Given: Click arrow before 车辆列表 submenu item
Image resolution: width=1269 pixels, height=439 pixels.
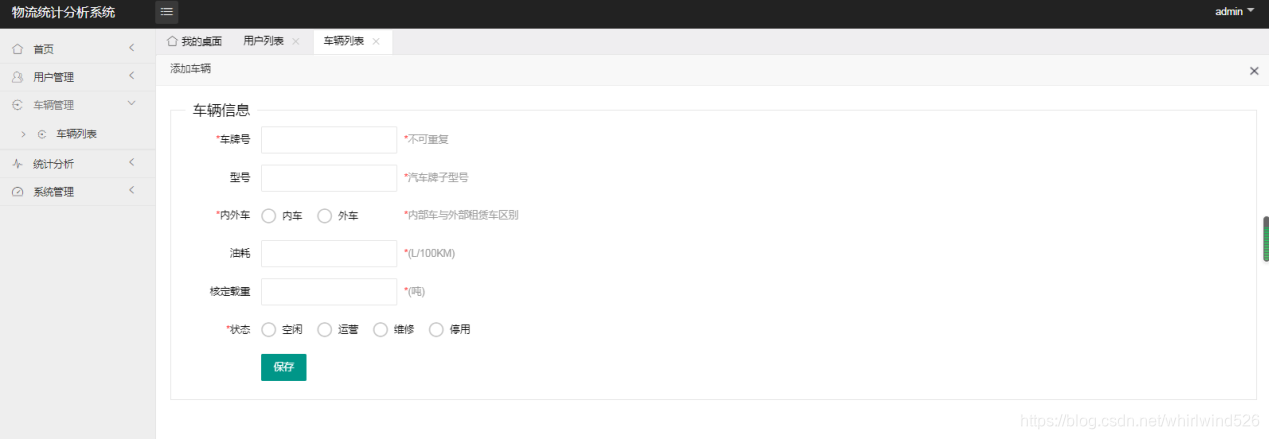Looking at the screenshot, I should 23,133.
